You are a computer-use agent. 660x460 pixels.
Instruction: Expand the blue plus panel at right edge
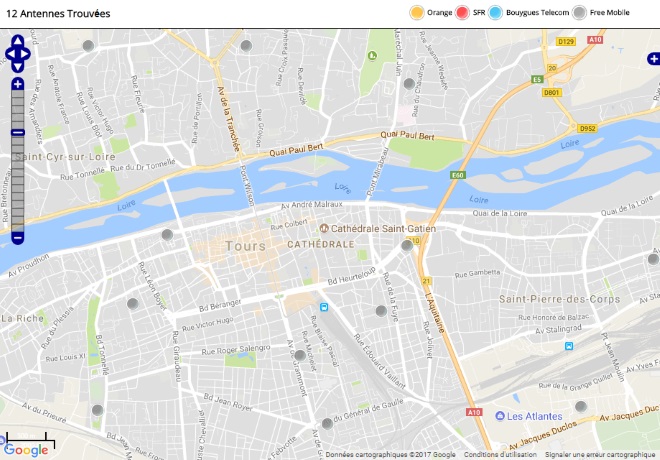[654, 59]
